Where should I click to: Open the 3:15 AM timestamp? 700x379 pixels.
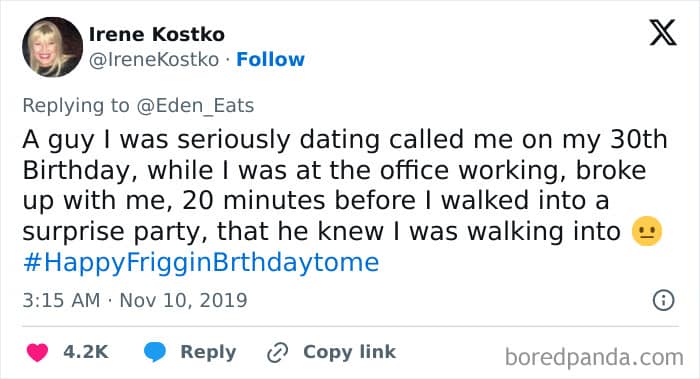click(61, 300)
